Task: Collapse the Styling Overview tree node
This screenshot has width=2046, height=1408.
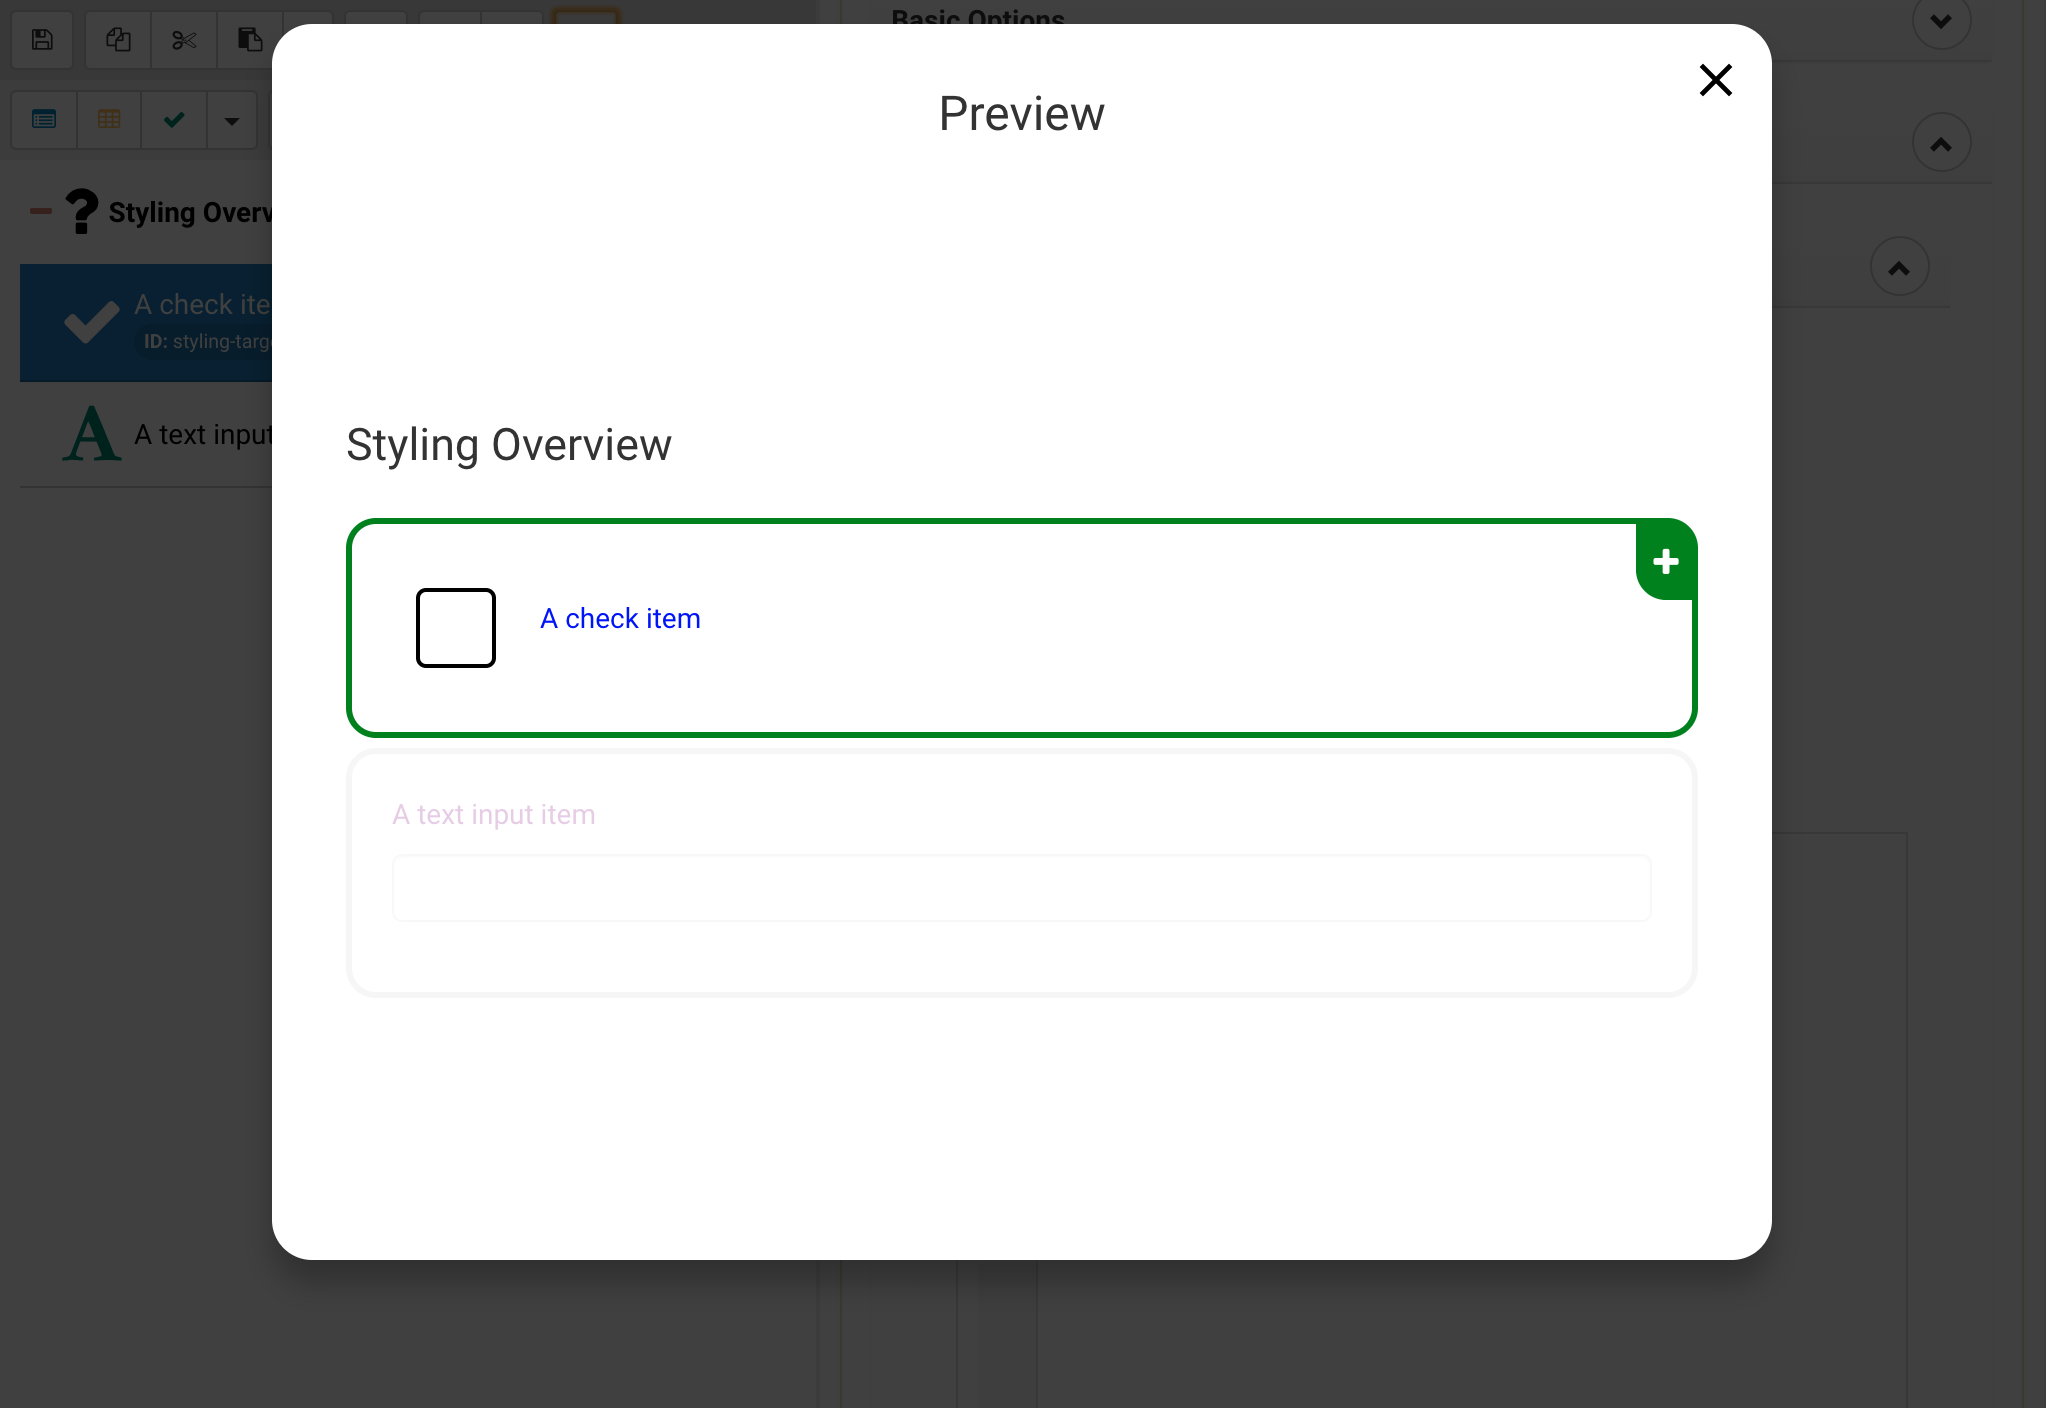Action: tap(41, 211)
